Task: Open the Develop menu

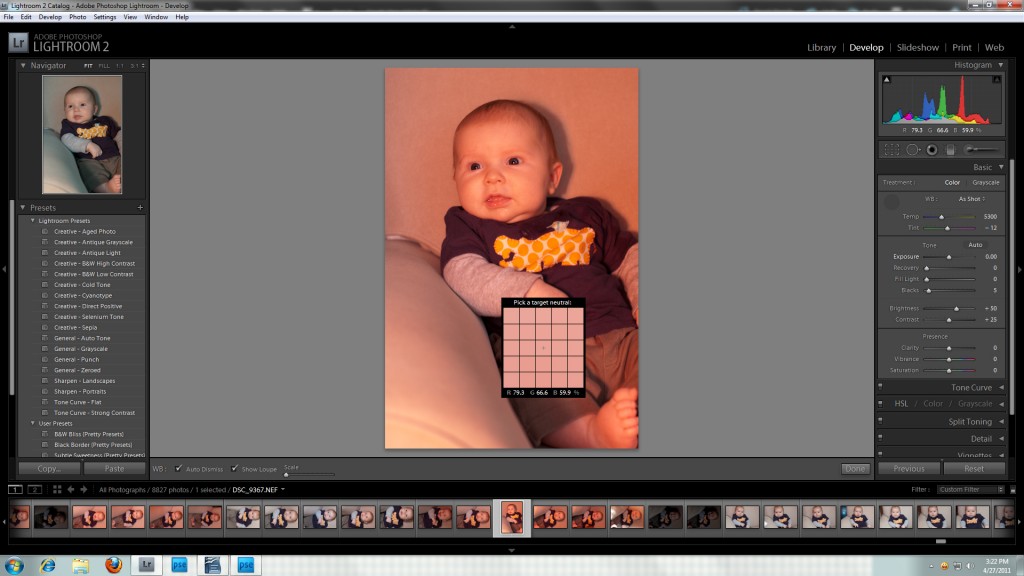Action: [50, 17]
